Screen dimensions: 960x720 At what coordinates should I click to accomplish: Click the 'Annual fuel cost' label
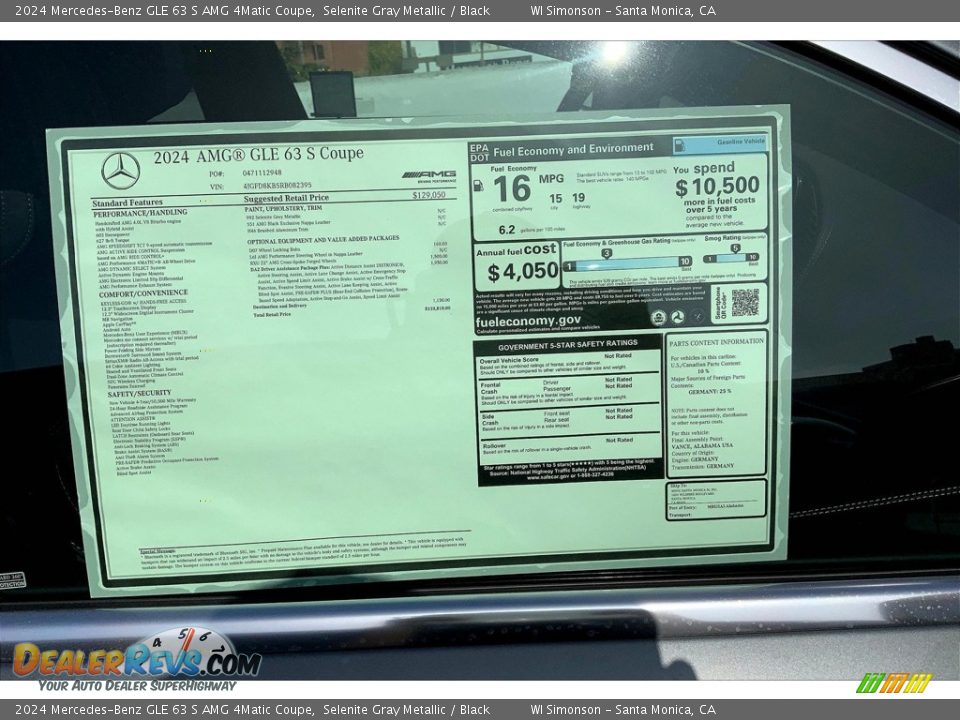516,250
